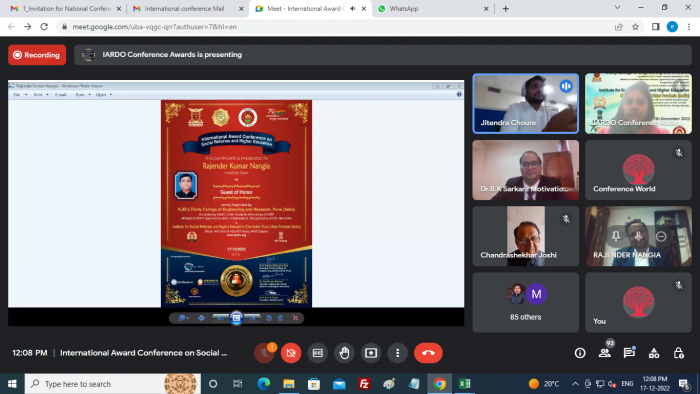Turn the camera on
This screenshot has height=394, width=700.
291,353
